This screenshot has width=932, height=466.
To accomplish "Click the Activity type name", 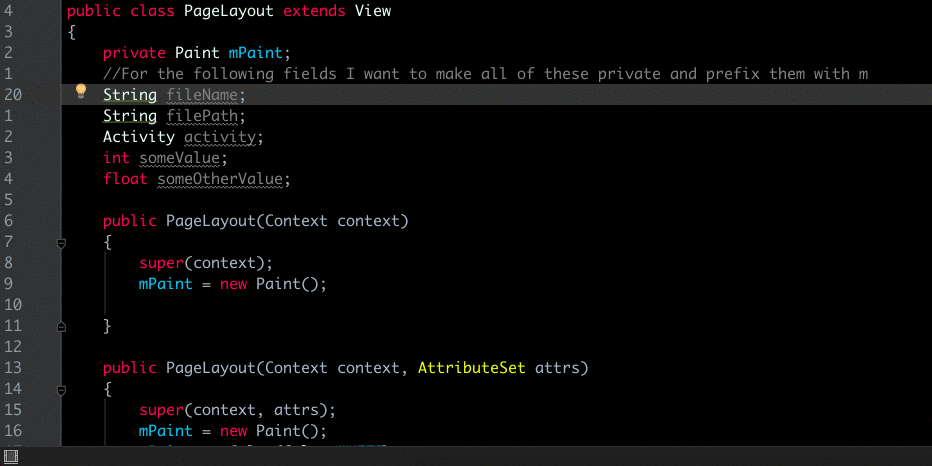I will (139, 137).
